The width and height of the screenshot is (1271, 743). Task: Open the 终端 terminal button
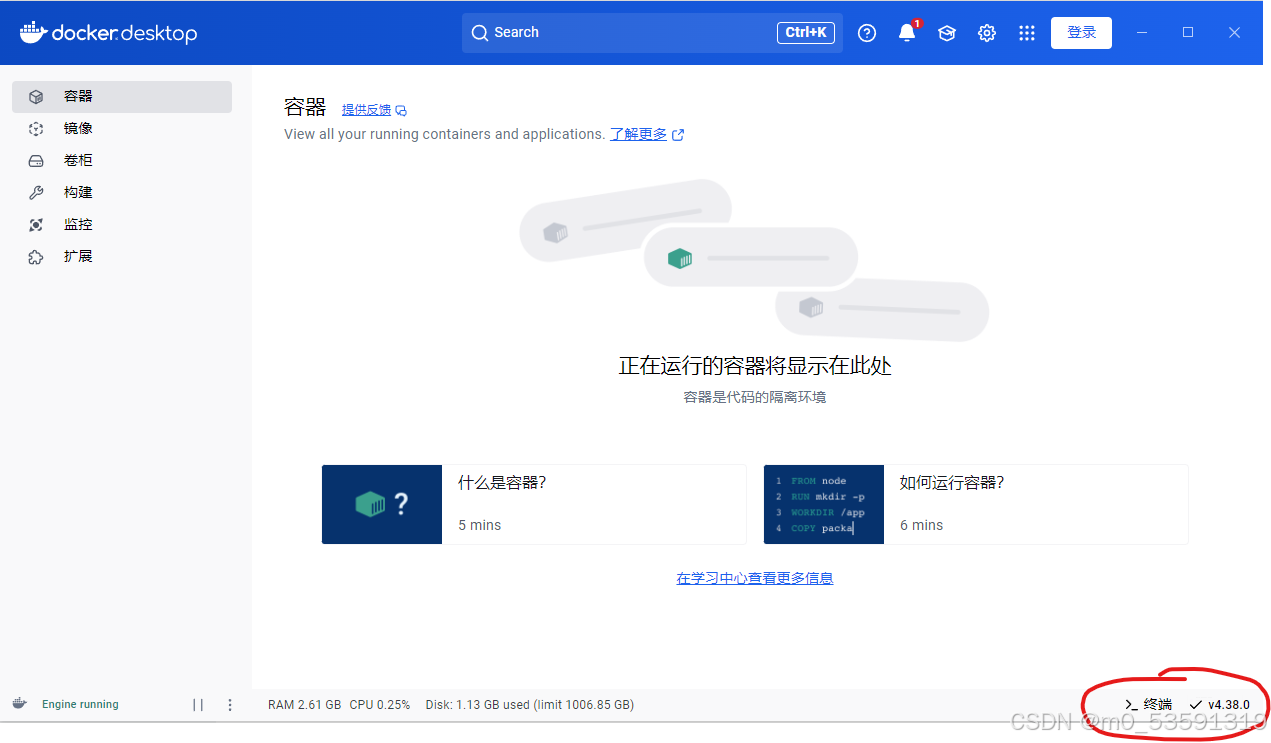[1148, 705]
